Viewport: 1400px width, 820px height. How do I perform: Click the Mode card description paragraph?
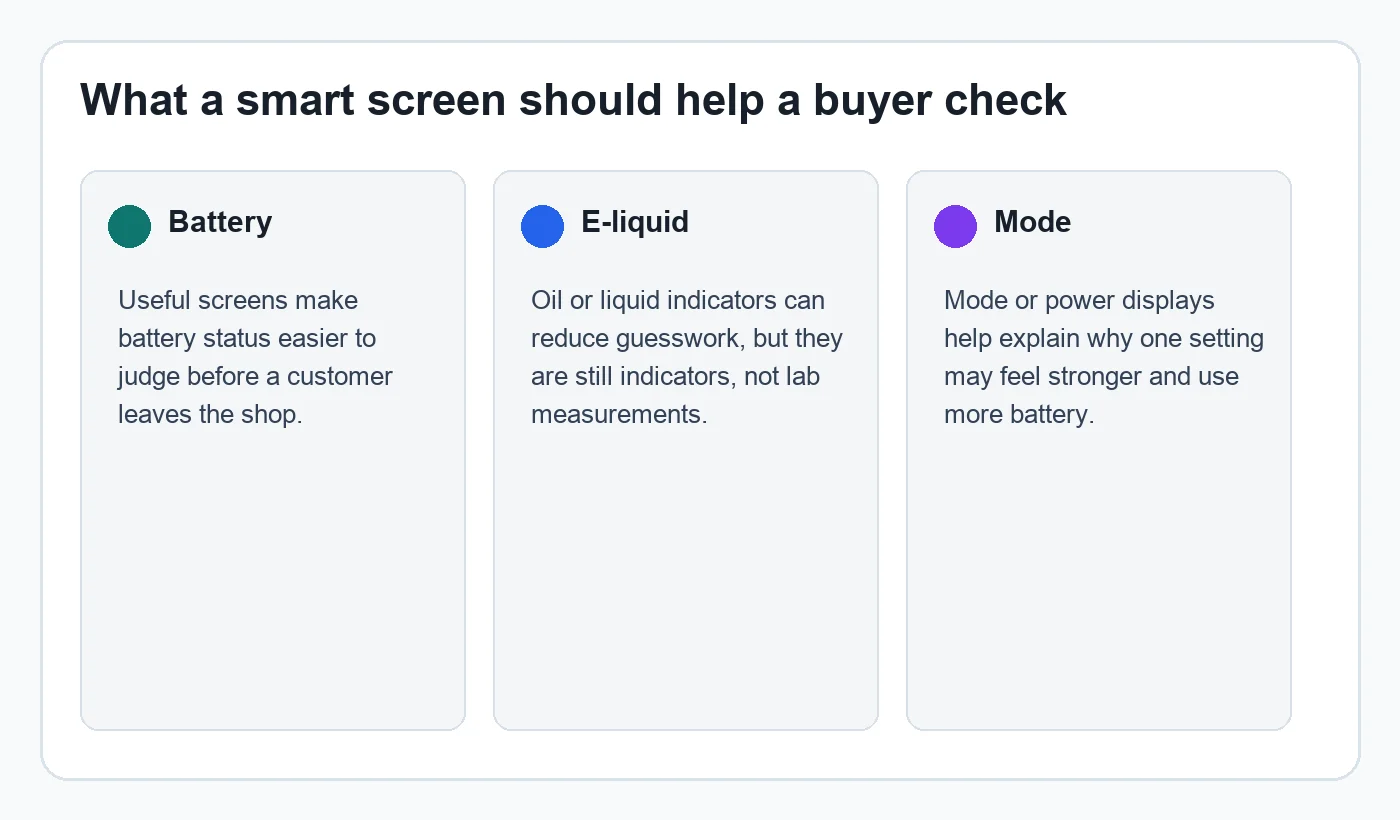click(1104, 357)
